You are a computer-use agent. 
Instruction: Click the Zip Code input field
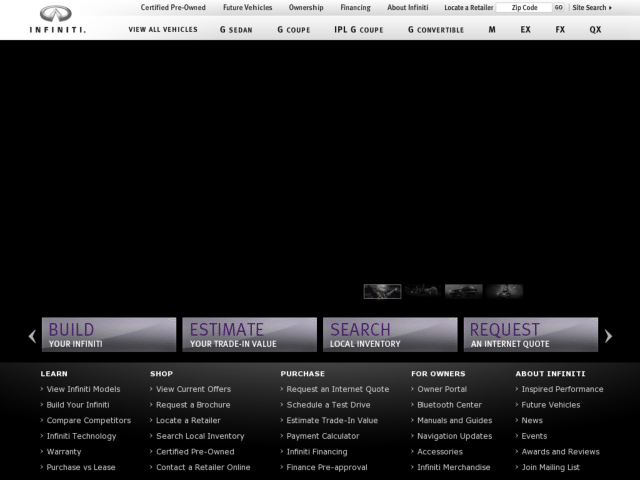pyautogui.click(x=524, y=7)
